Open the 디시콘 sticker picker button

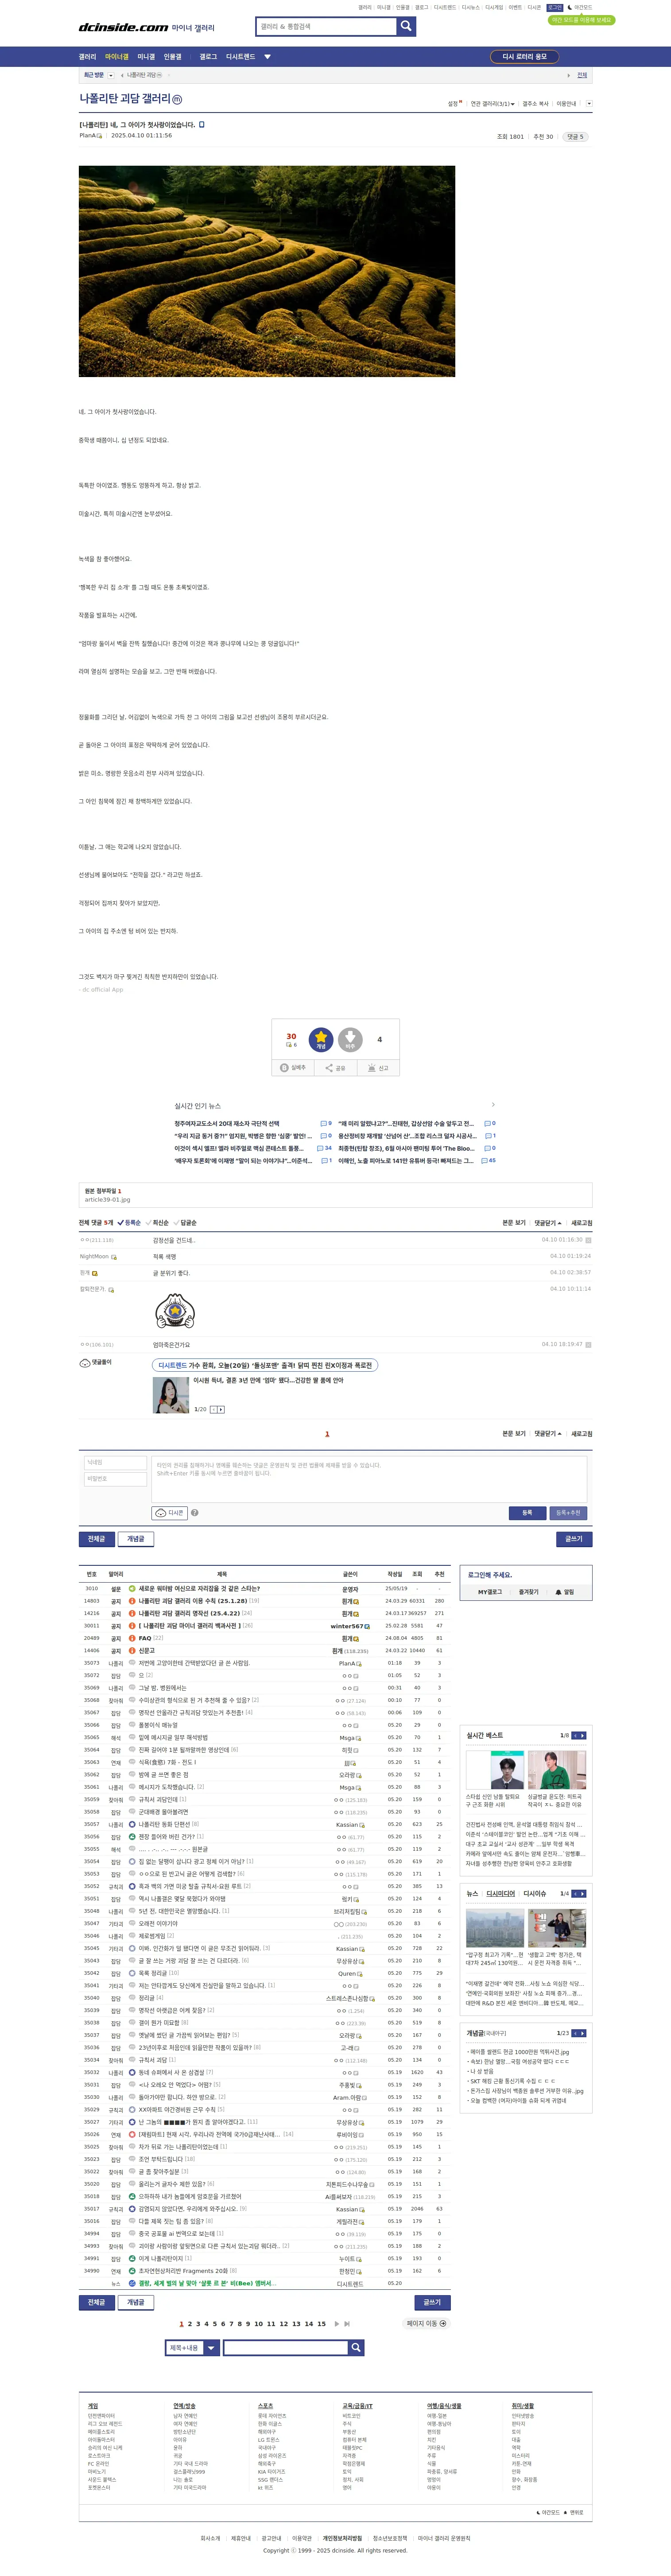[x=169, y=1512]
